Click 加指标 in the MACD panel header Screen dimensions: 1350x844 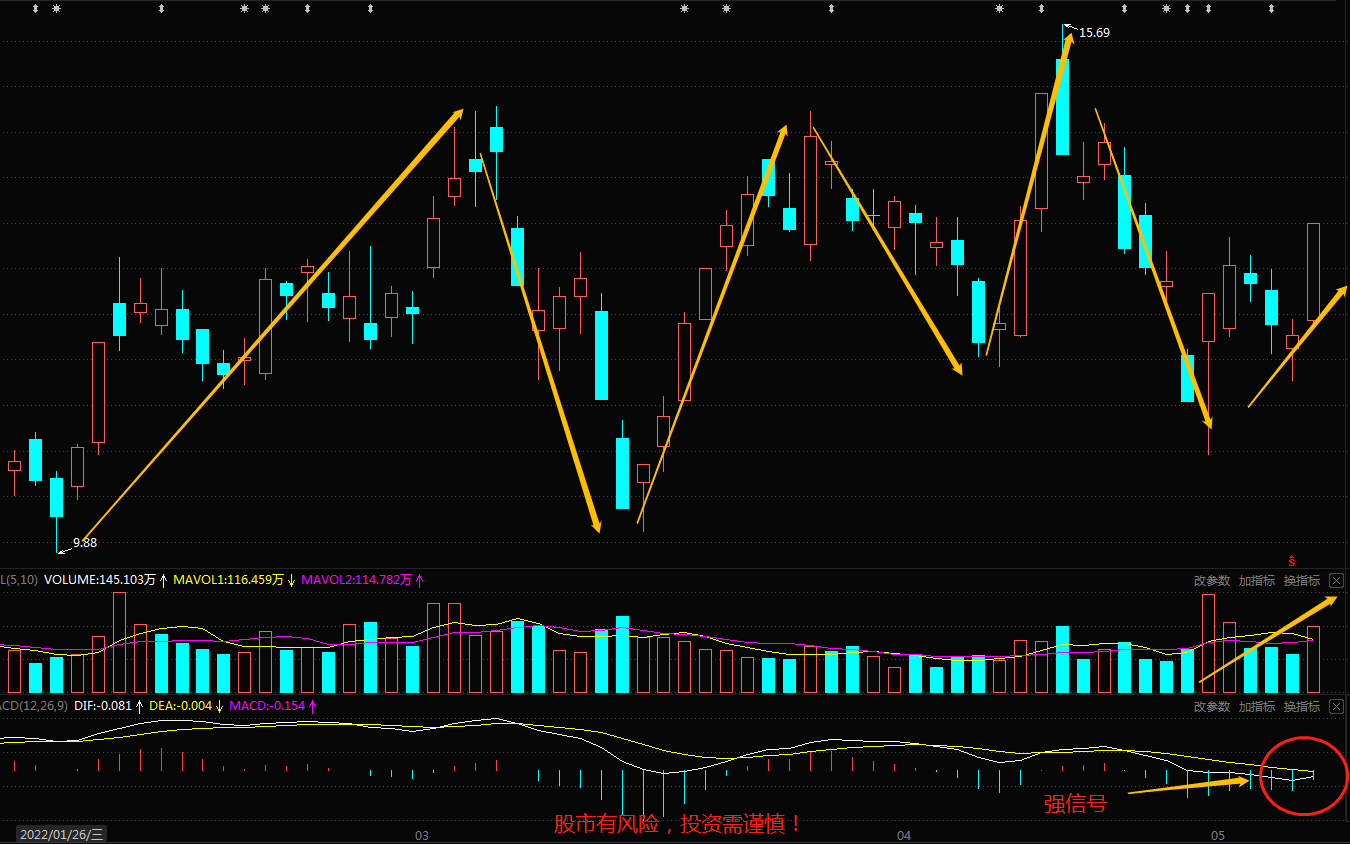(x=1257, y=707)
